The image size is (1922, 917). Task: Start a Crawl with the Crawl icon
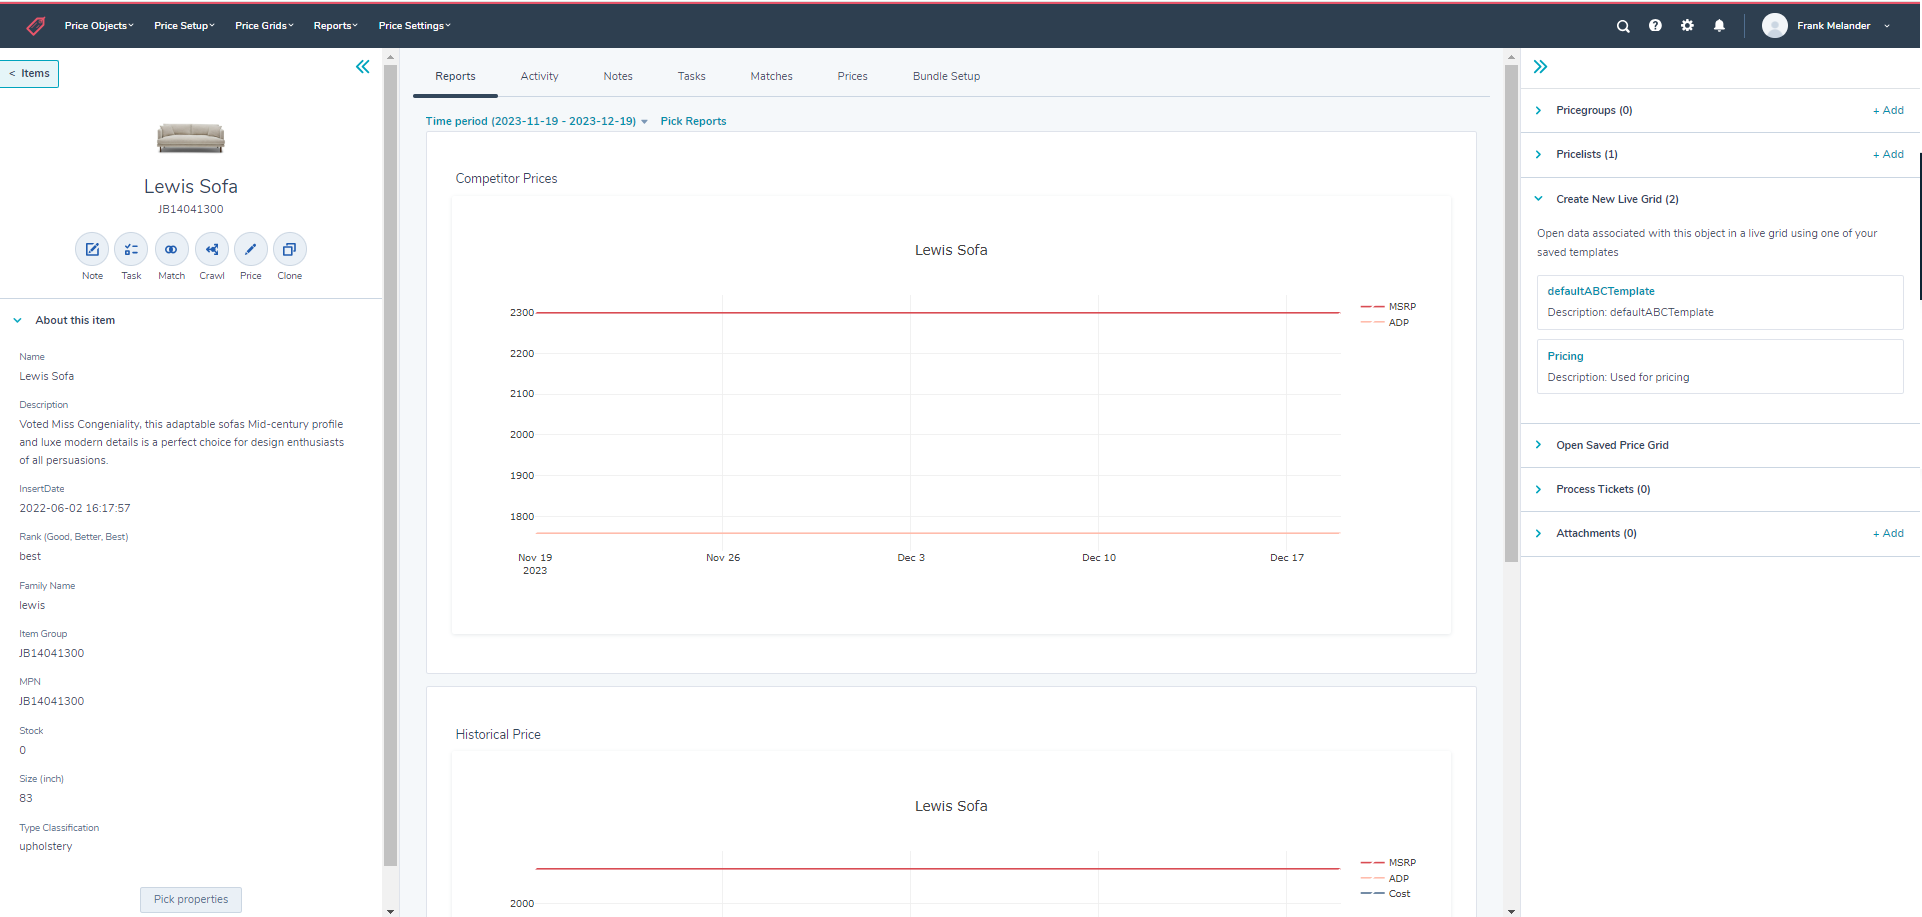point(211,250)
